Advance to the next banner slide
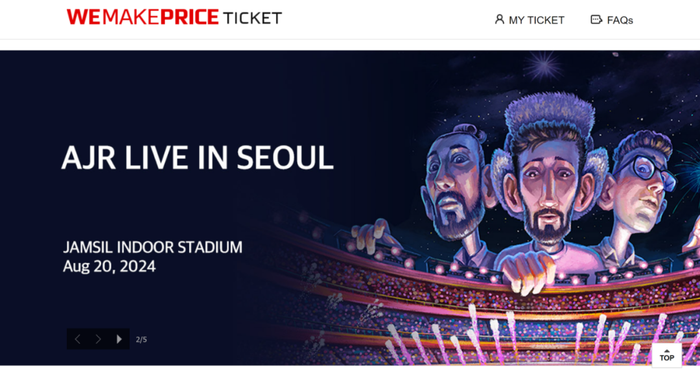Screen dimensions: 700x382 tap(98, 339)
